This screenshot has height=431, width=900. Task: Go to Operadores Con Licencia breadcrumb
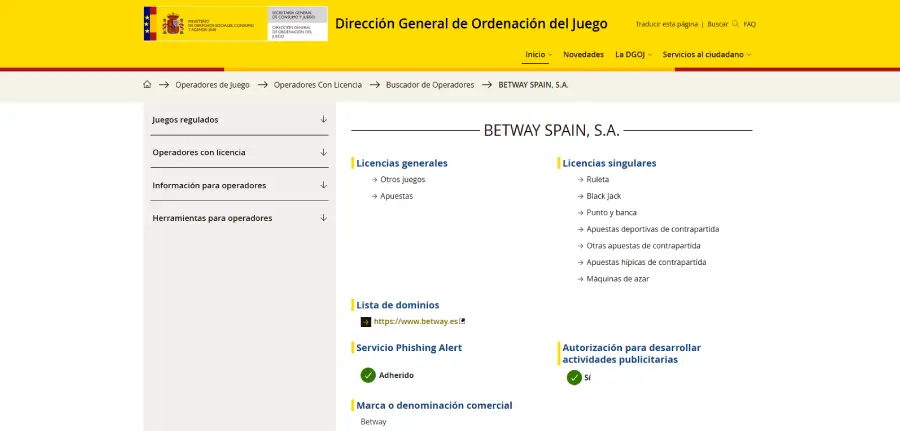(x=317, y=85)
